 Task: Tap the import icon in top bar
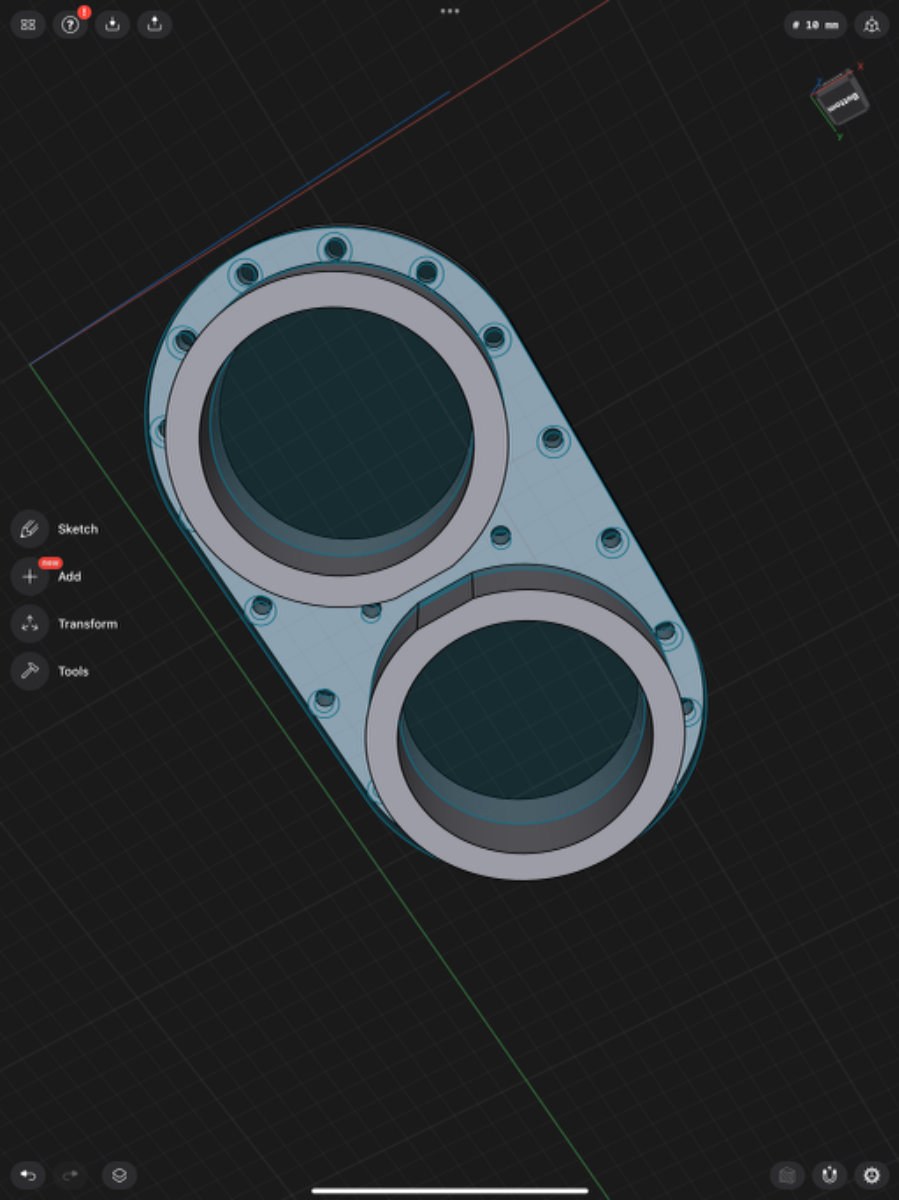(x=112, y=25)
